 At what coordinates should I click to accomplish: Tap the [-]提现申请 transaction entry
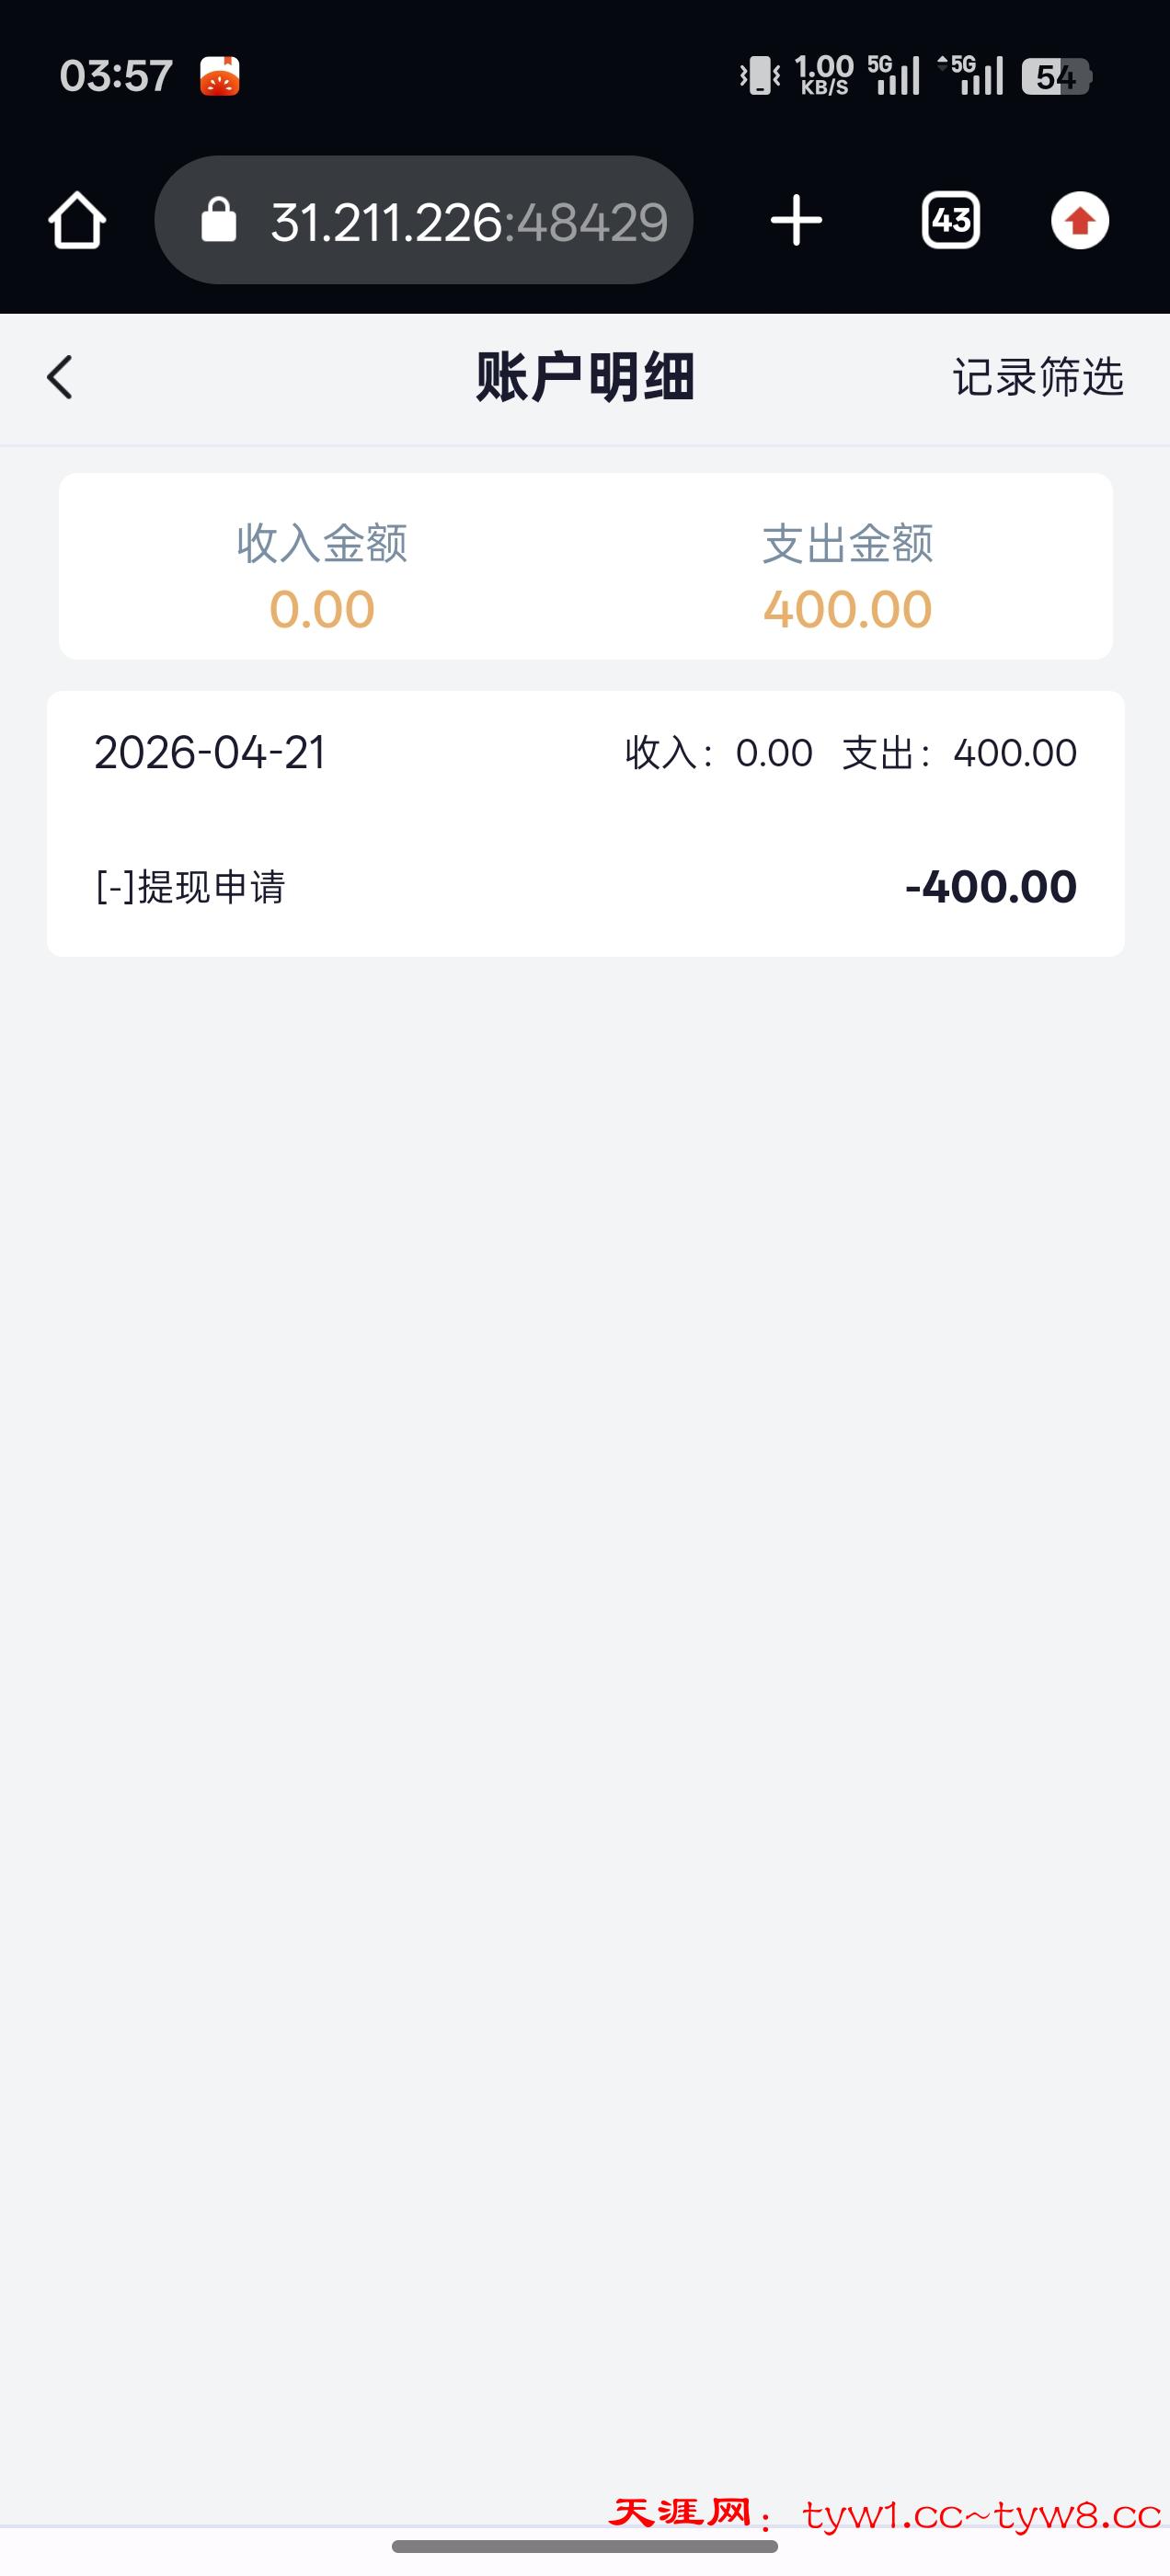click(191, 887)
